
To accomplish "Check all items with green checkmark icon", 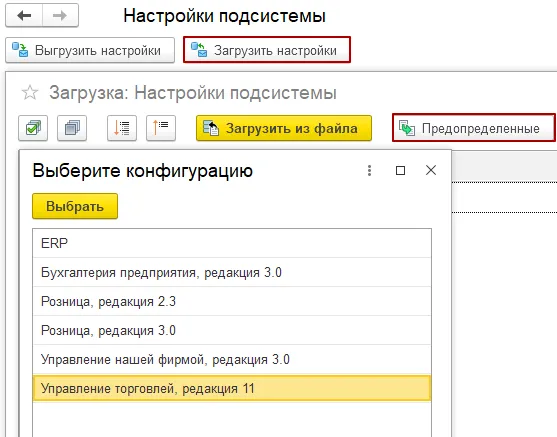I will (x=33, y=128).
